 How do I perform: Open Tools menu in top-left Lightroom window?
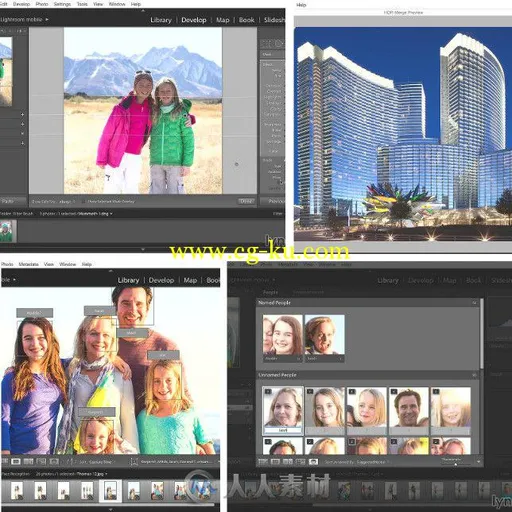point(82,4)
